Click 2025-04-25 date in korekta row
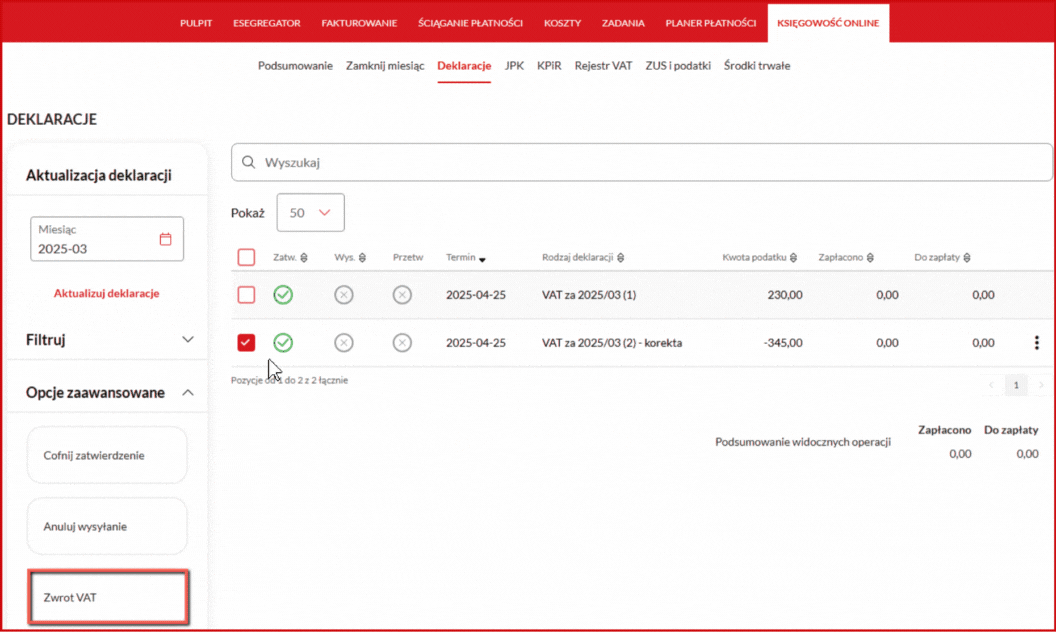The image size is (1056, 632). (475, 343)
